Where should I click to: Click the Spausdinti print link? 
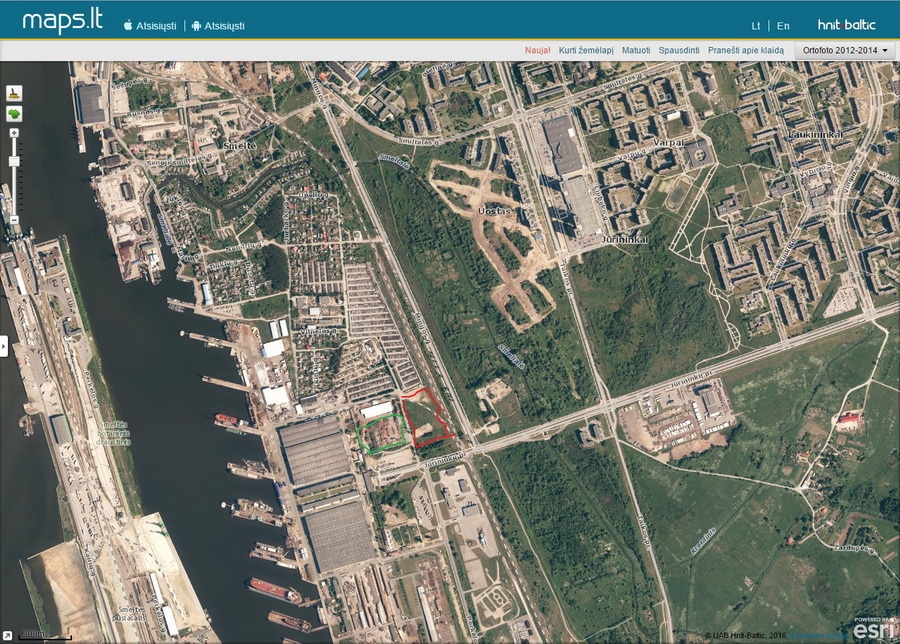[679, 50]
